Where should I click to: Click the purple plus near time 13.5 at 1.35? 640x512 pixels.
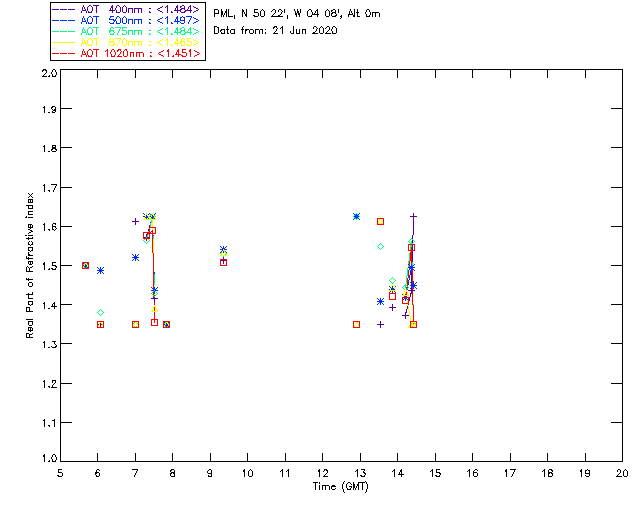tap(380, 325)
